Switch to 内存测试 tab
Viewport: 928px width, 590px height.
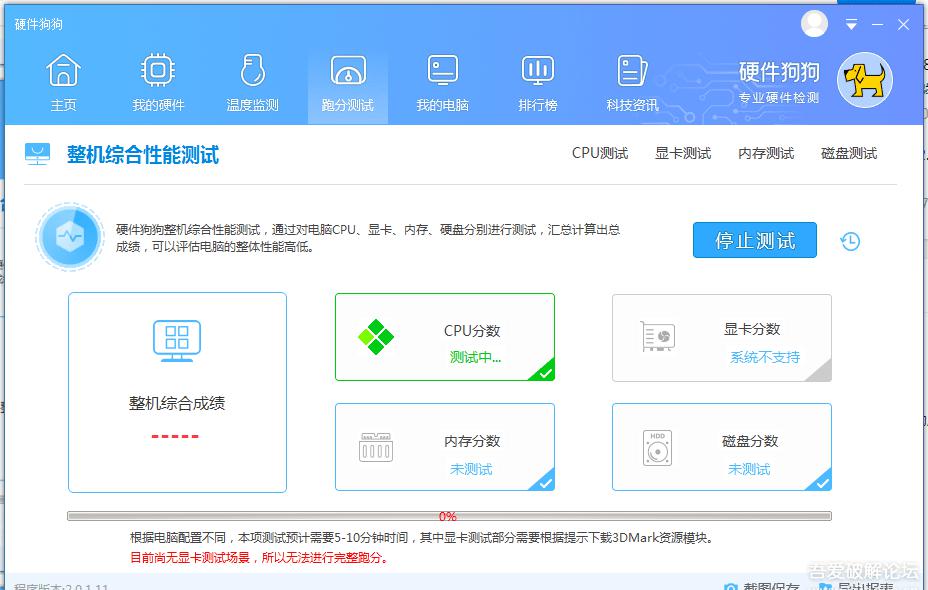[x=766, y=153]
